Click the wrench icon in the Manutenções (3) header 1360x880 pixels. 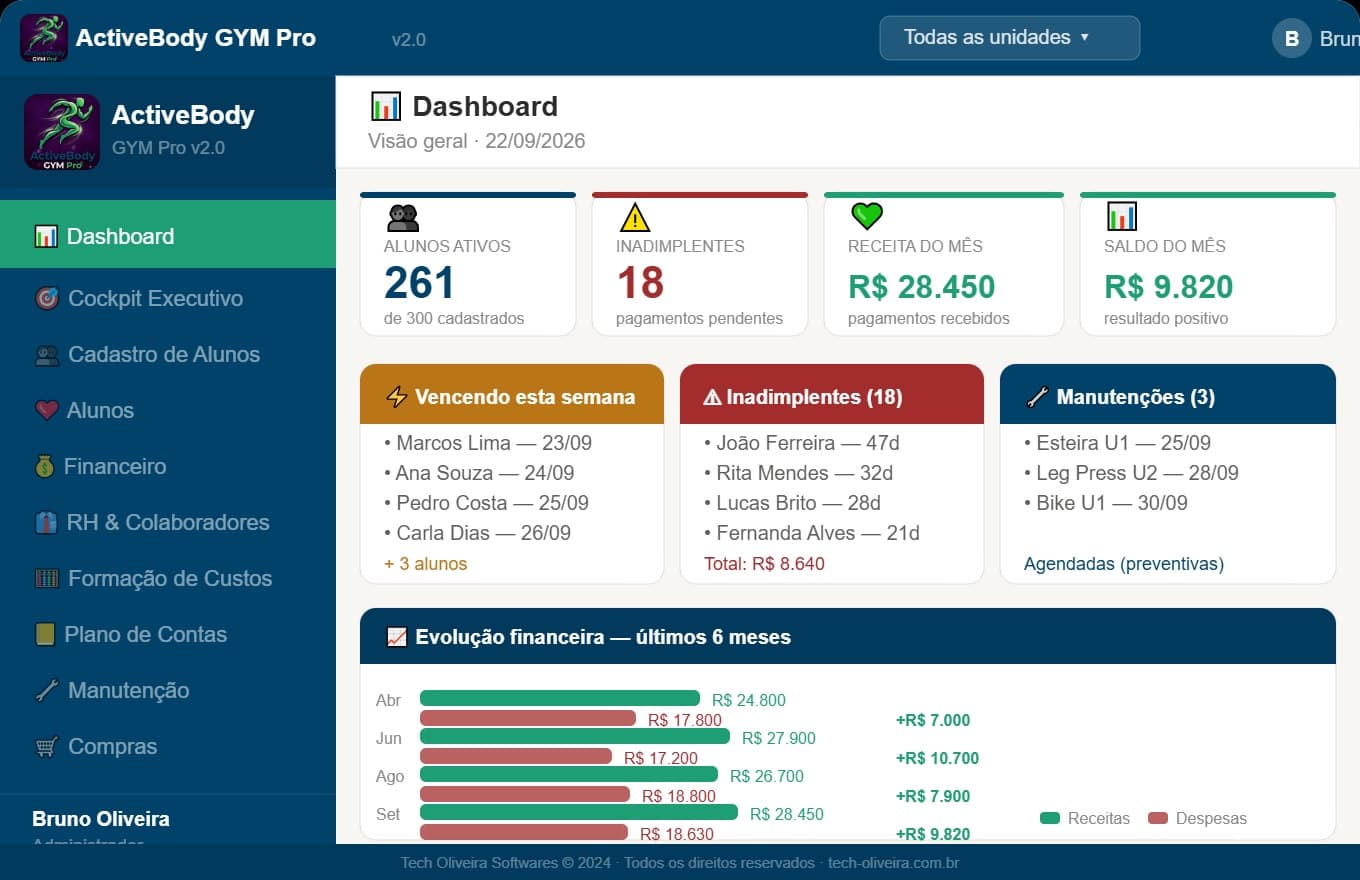click(x=1036, y=397)
